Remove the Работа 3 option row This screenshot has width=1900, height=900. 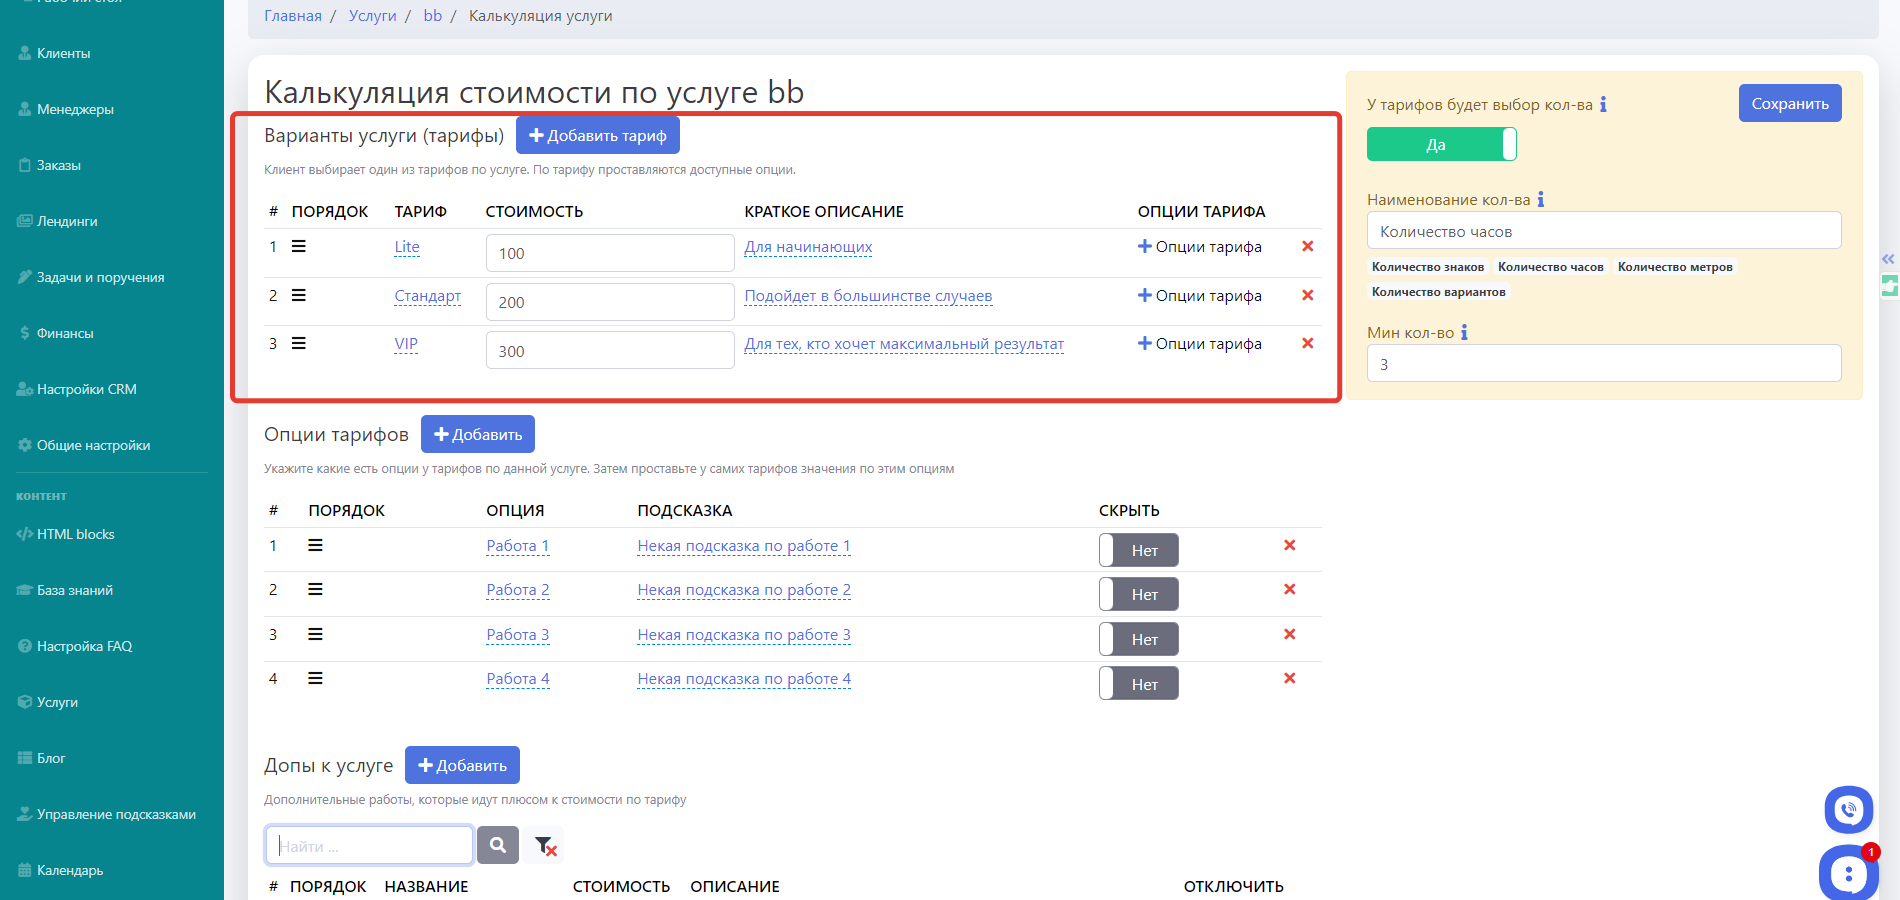[1289, 635]
